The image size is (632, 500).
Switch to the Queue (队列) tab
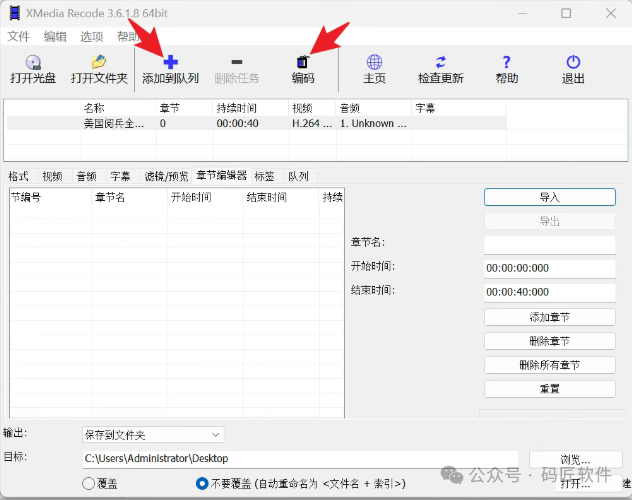click(x=298, y=176)
